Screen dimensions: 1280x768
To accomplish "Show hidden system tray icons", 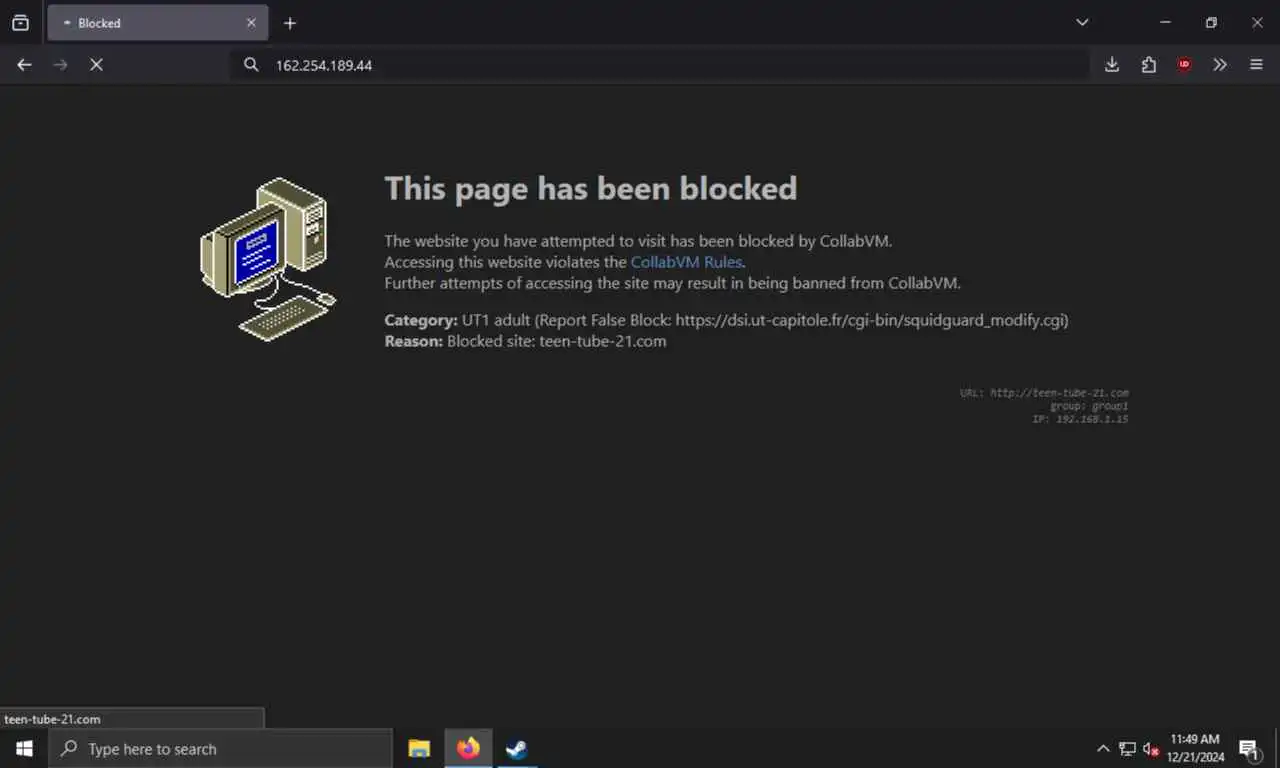I will pos(1103,749).
